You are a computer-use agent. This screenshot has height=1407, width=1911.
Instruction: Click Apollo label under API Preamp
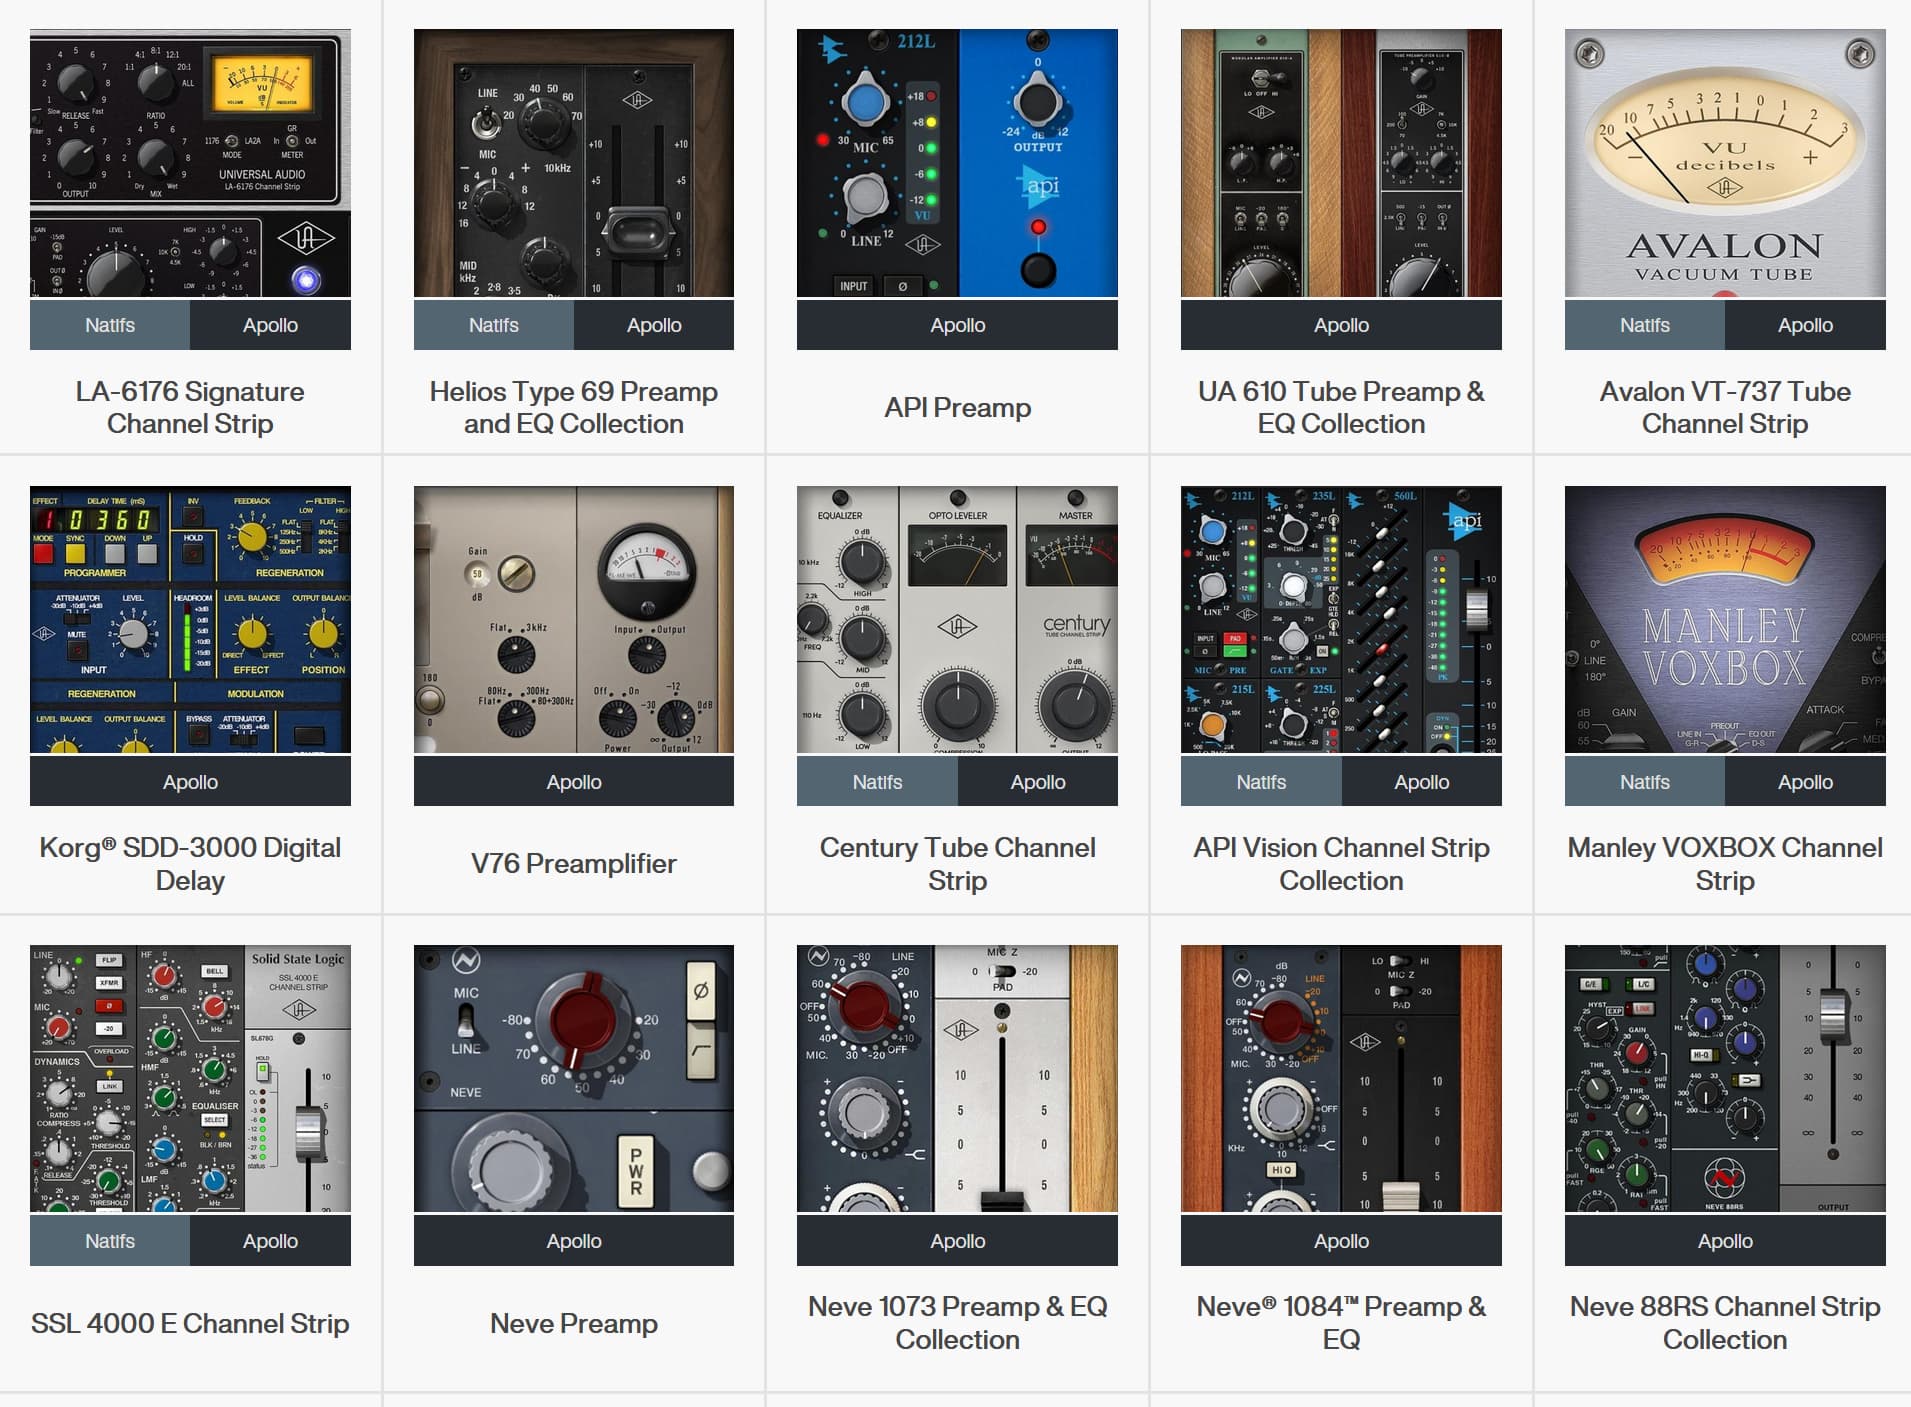pos(957,325)
